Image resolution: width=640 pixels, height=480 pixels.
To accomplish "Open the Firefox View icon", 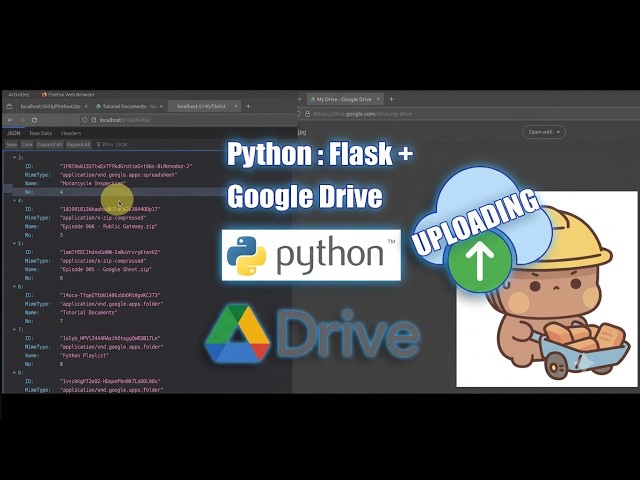I will tap(9, 106).
